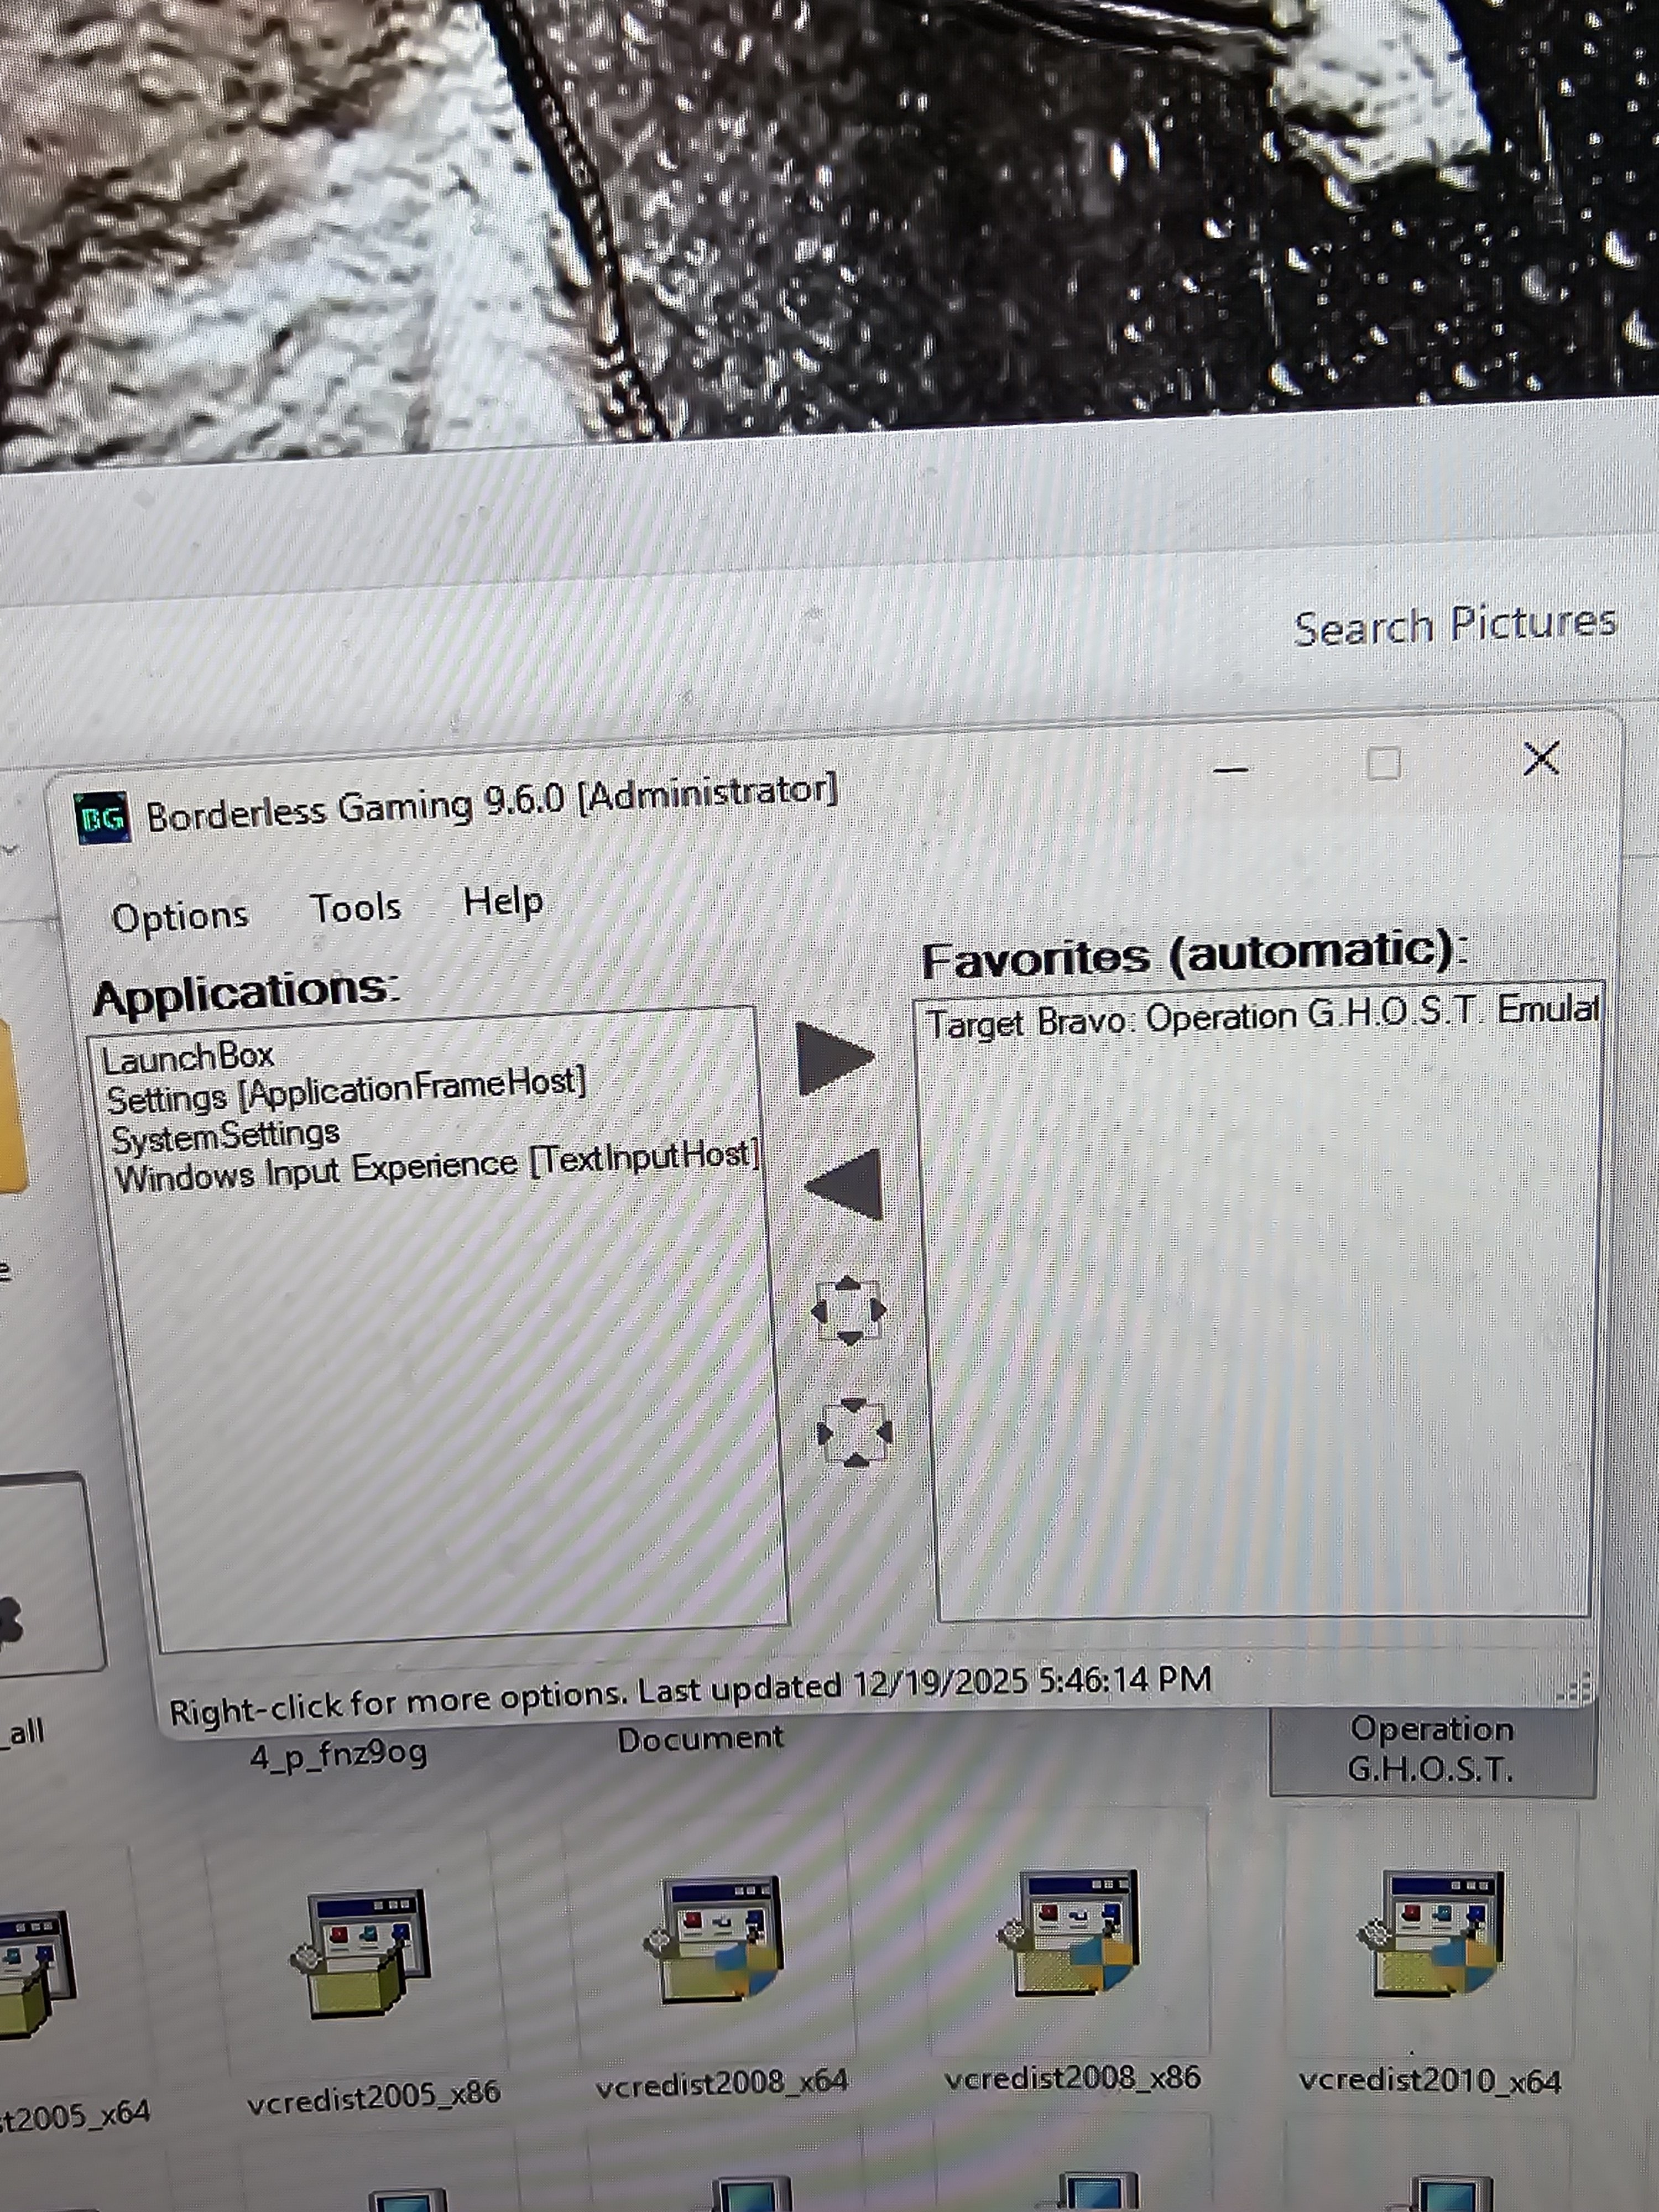
Task: Click the Borderless Gaming BG title icon
Action: click(102, 819)
